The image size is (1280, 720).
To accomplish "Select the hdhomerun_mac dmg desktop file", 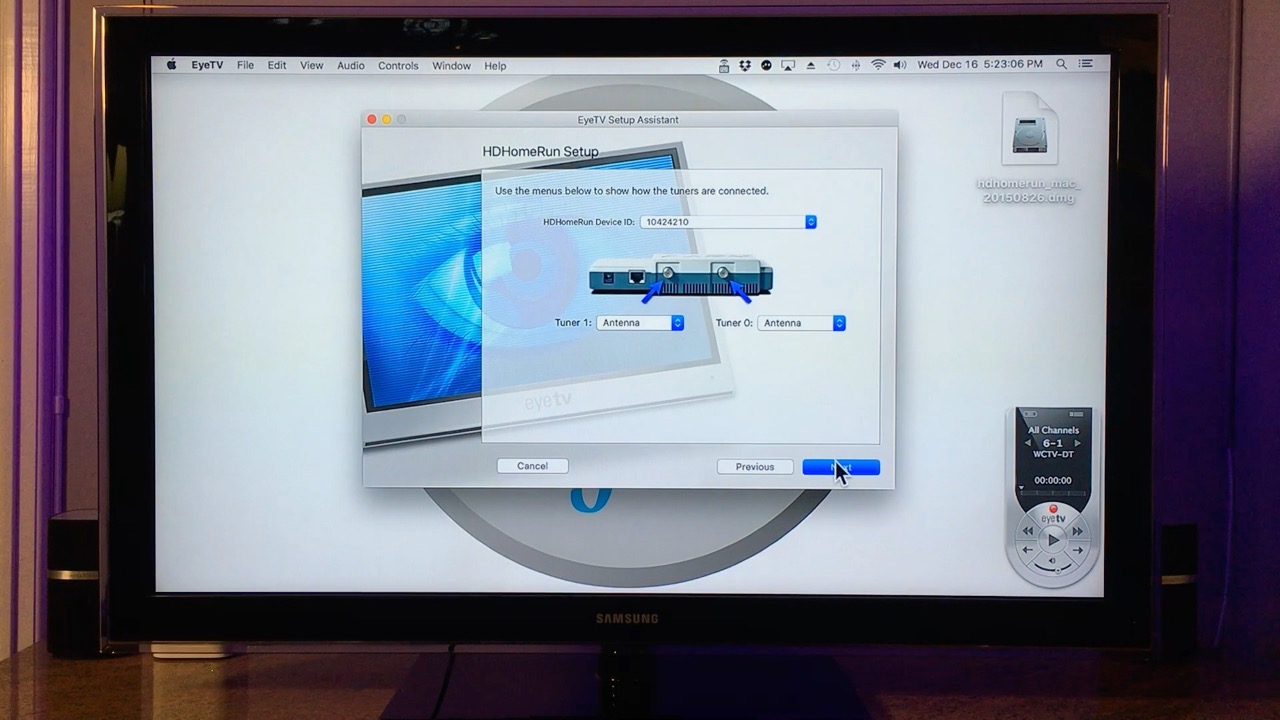I will coord(1029,148).
